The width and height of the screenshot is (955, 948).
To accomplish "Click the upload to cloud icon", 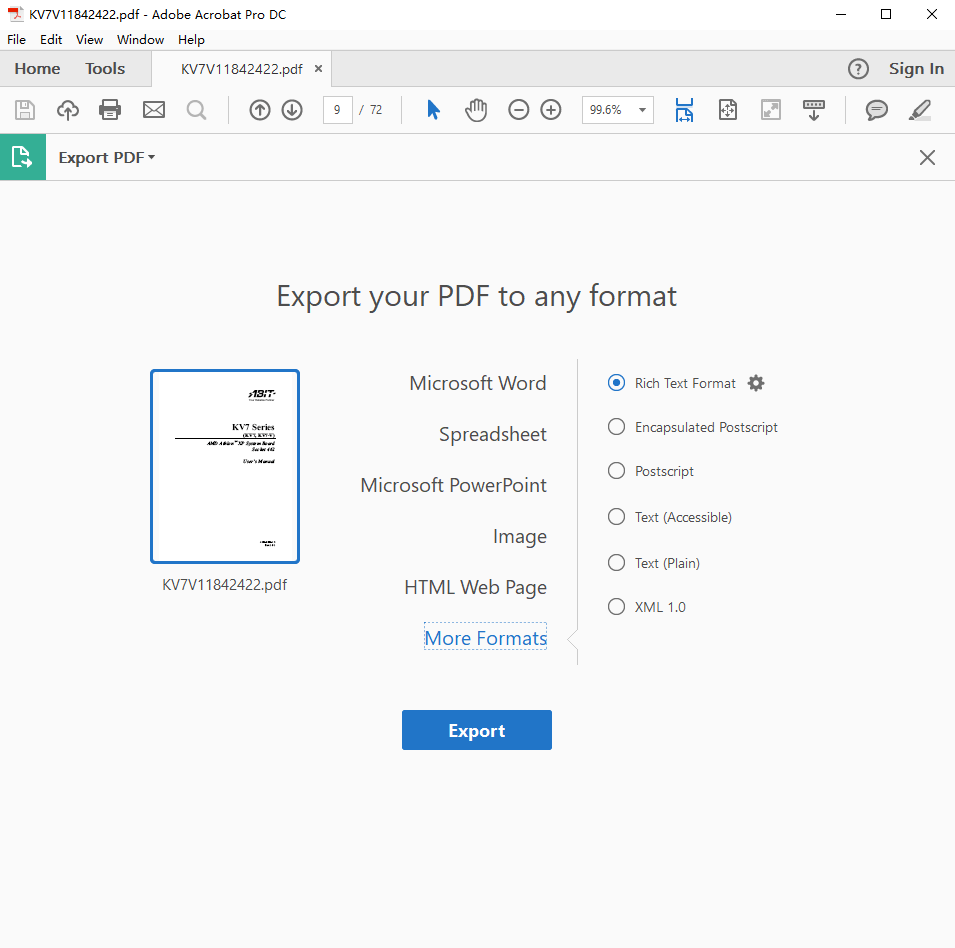I will [67, 110].
